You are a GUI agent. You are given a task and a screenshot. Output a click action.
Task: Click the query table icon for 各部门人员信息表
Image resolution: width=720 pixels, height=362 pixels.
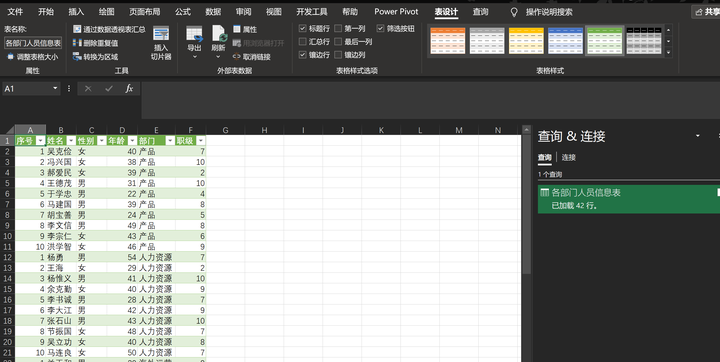pos(545,192)
